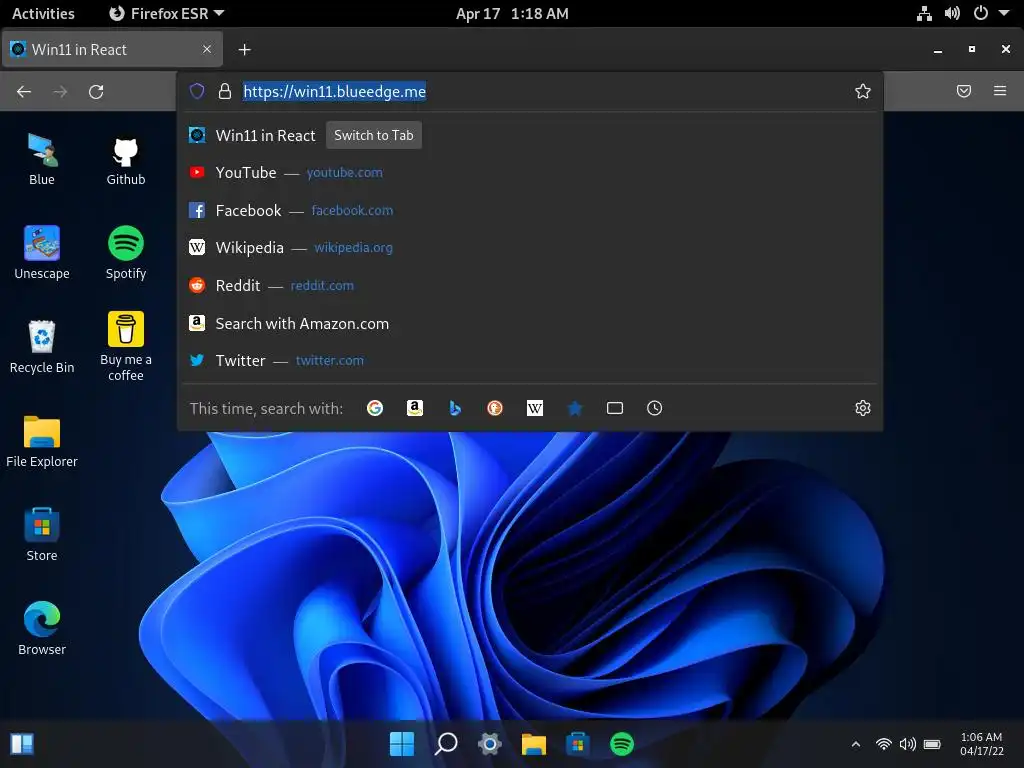Choose the Twitter suggestion

pos(530,360)
